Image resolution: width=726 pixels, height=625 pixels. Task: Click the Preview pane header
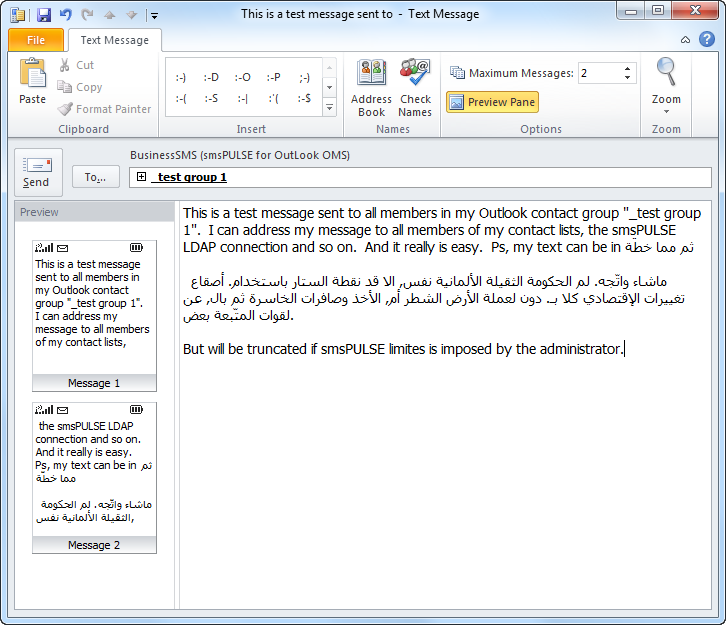[x=94, y=212]
